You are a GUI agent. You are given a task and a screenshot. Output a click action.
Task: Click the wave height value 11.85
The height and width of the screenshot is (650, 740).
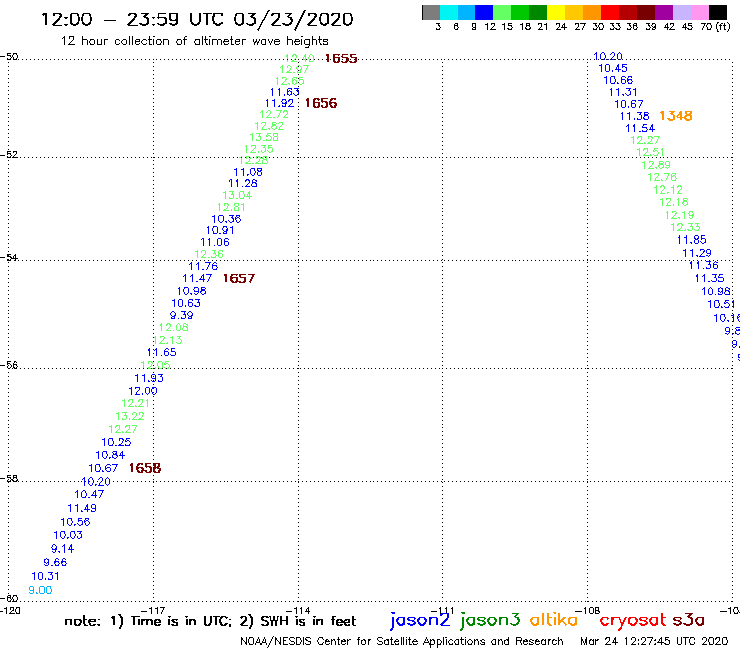(x=691, y=240)
